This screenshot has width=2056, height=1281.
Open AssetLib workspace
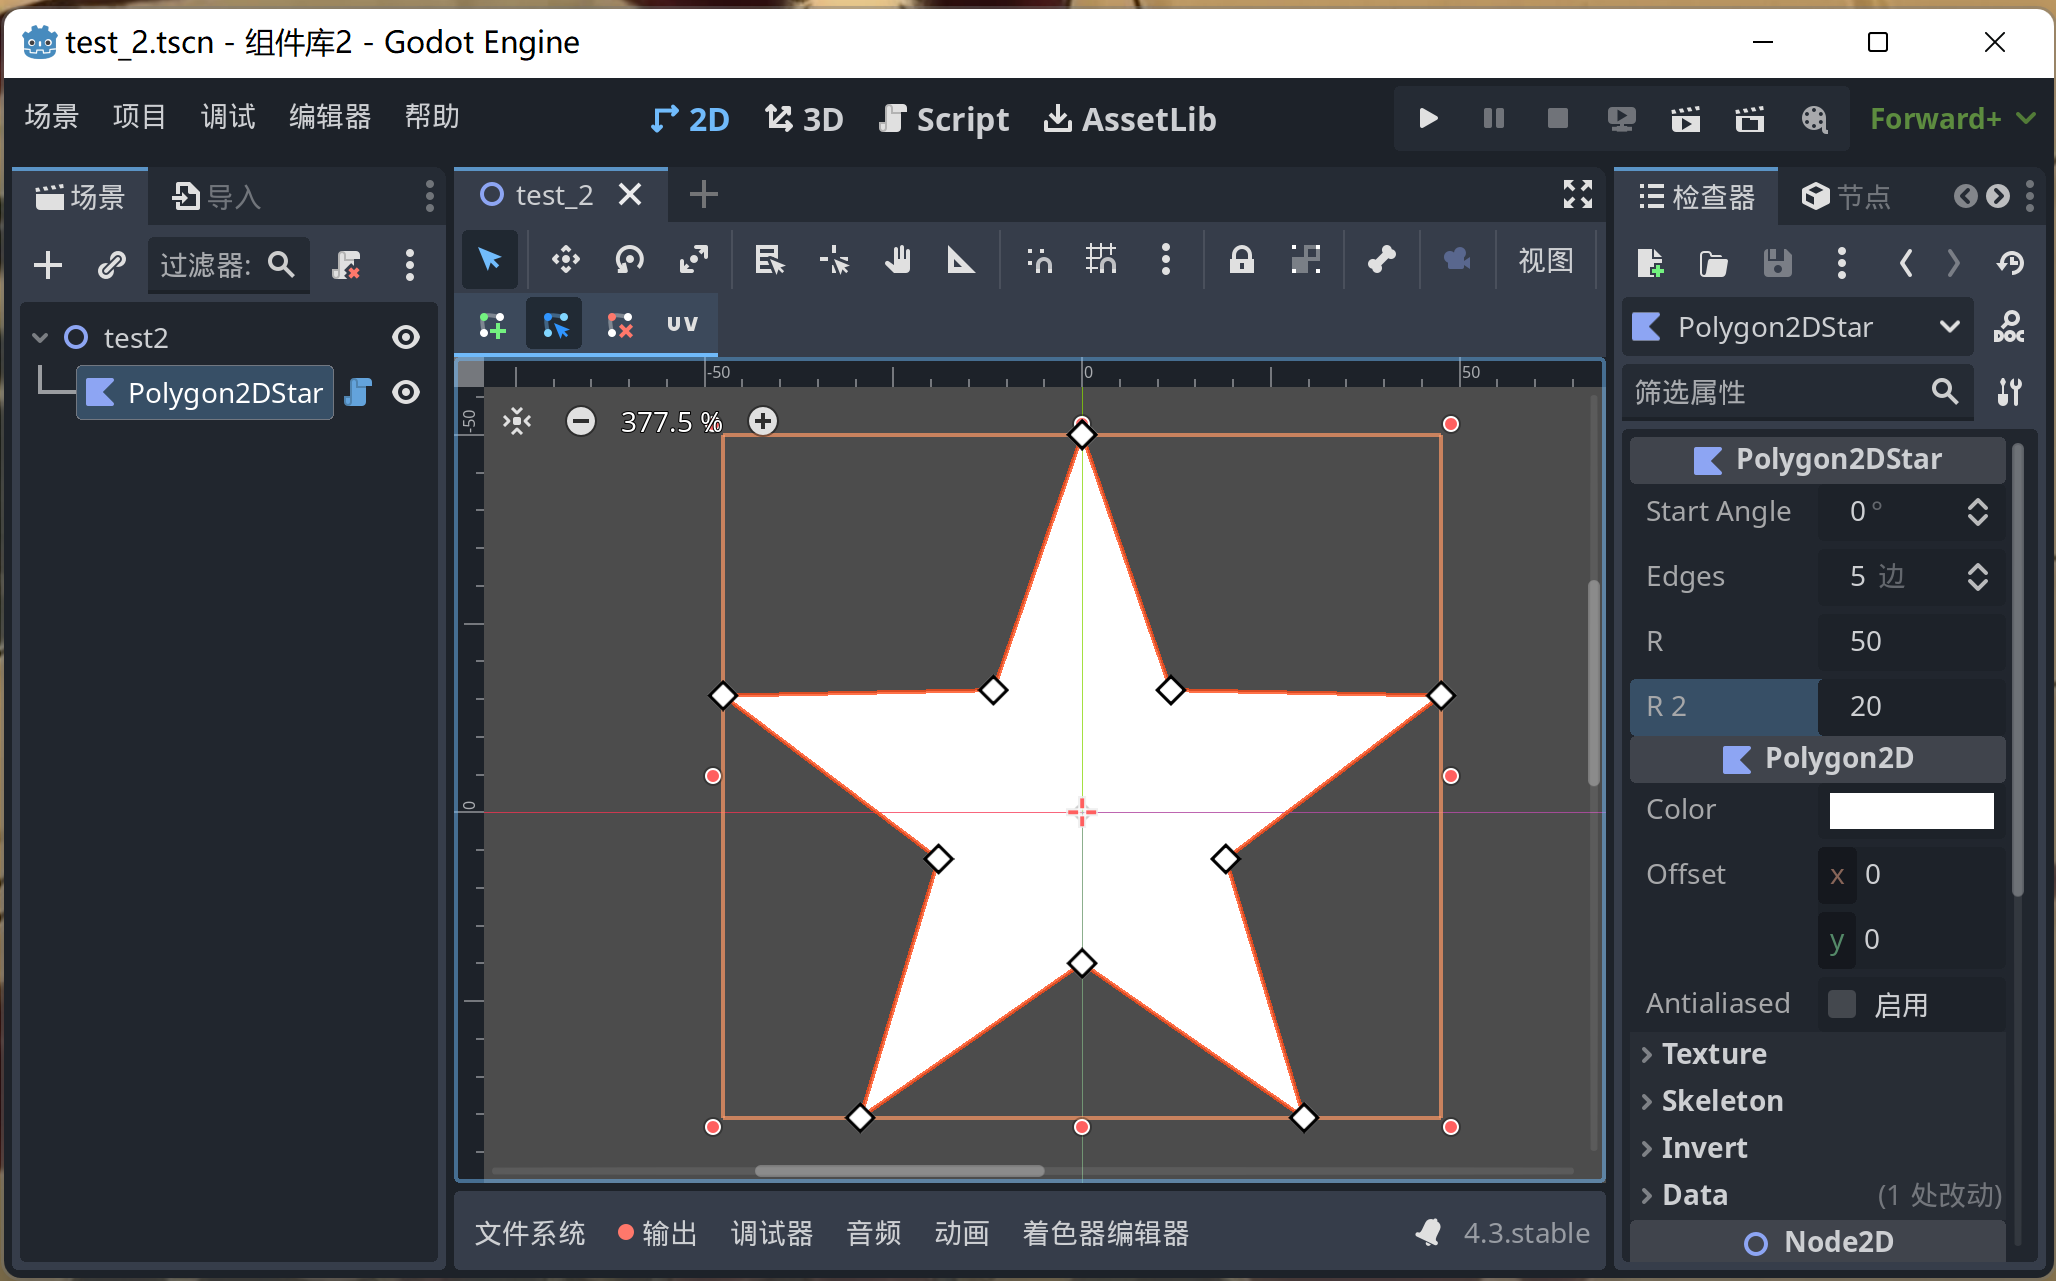pos(1130,119)
